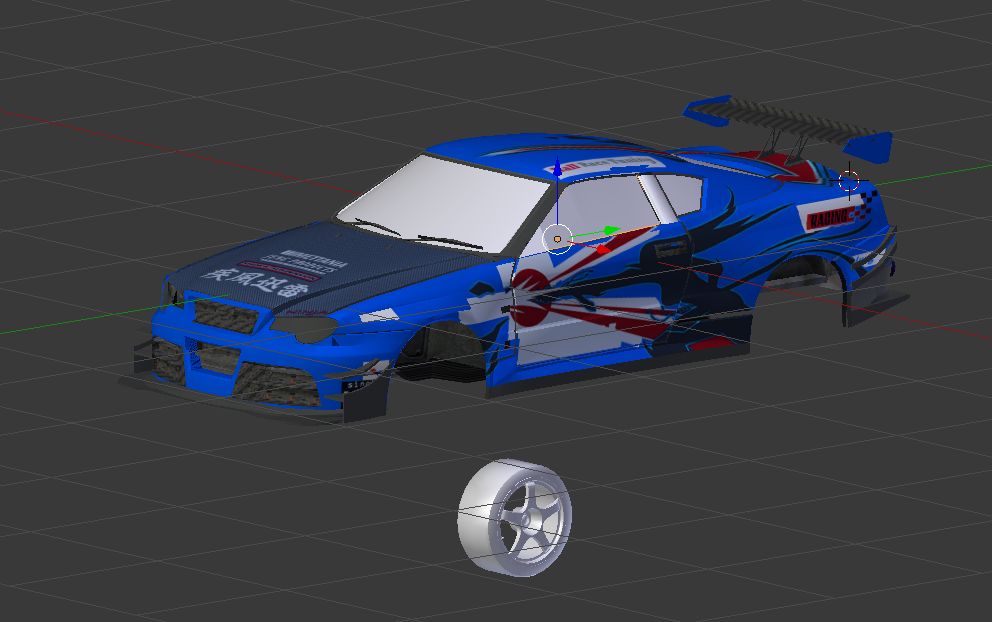
Task: Click the green Y-axis gizmo arrow
Action: [x=611, y=231]
